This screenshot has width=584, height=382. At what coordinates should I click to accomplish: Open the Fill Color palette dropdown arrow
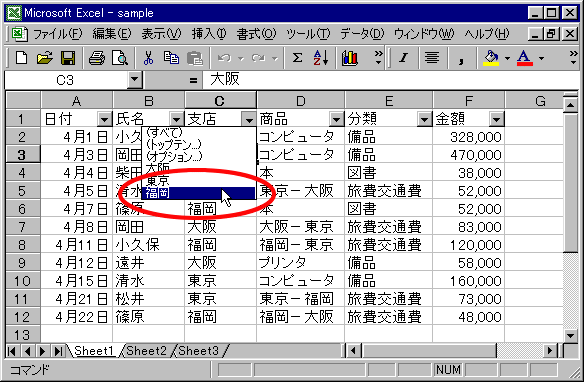coord(507,58)
